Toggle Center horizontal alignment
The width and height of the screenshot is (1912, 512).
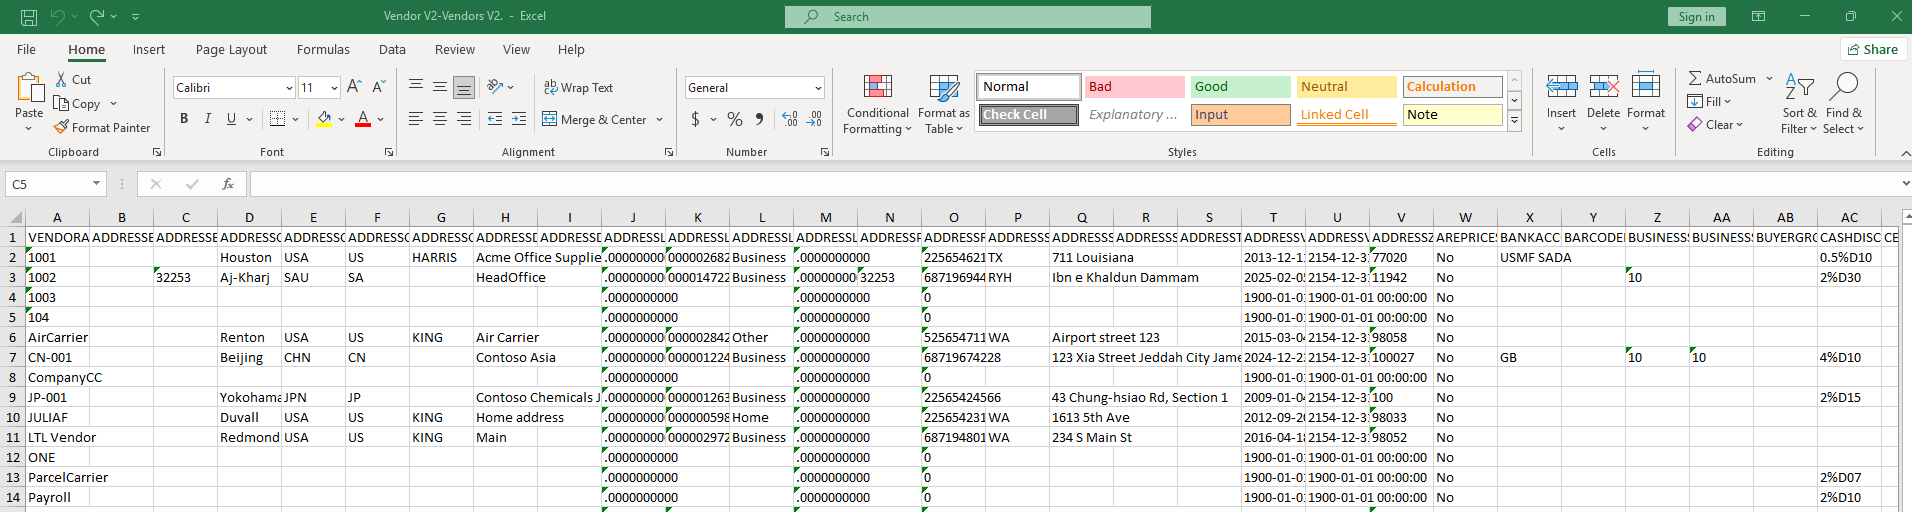[x=440, y=119]
